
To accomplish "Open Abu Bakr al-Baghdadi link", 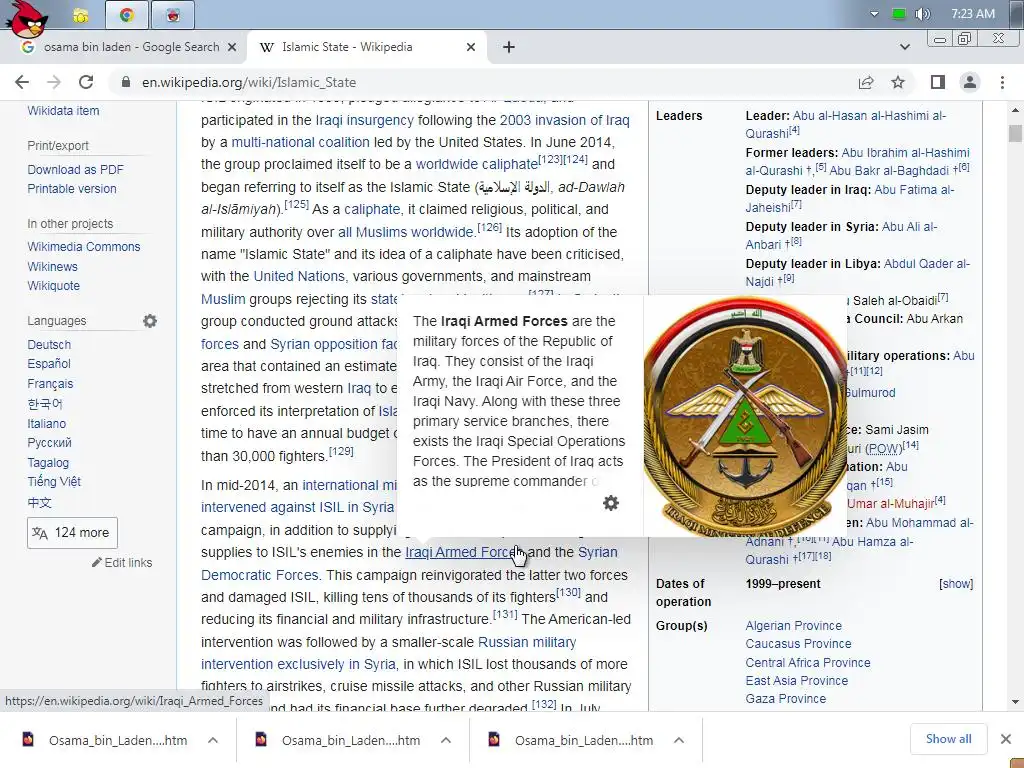I will [889, 171].
